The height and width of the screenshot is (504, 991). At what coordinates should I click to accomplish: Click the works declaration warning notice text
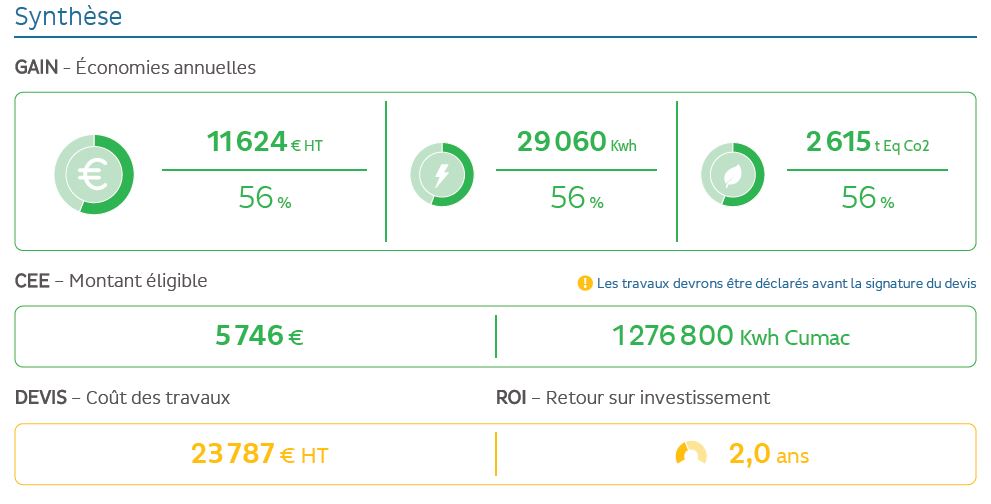point(786,283)
